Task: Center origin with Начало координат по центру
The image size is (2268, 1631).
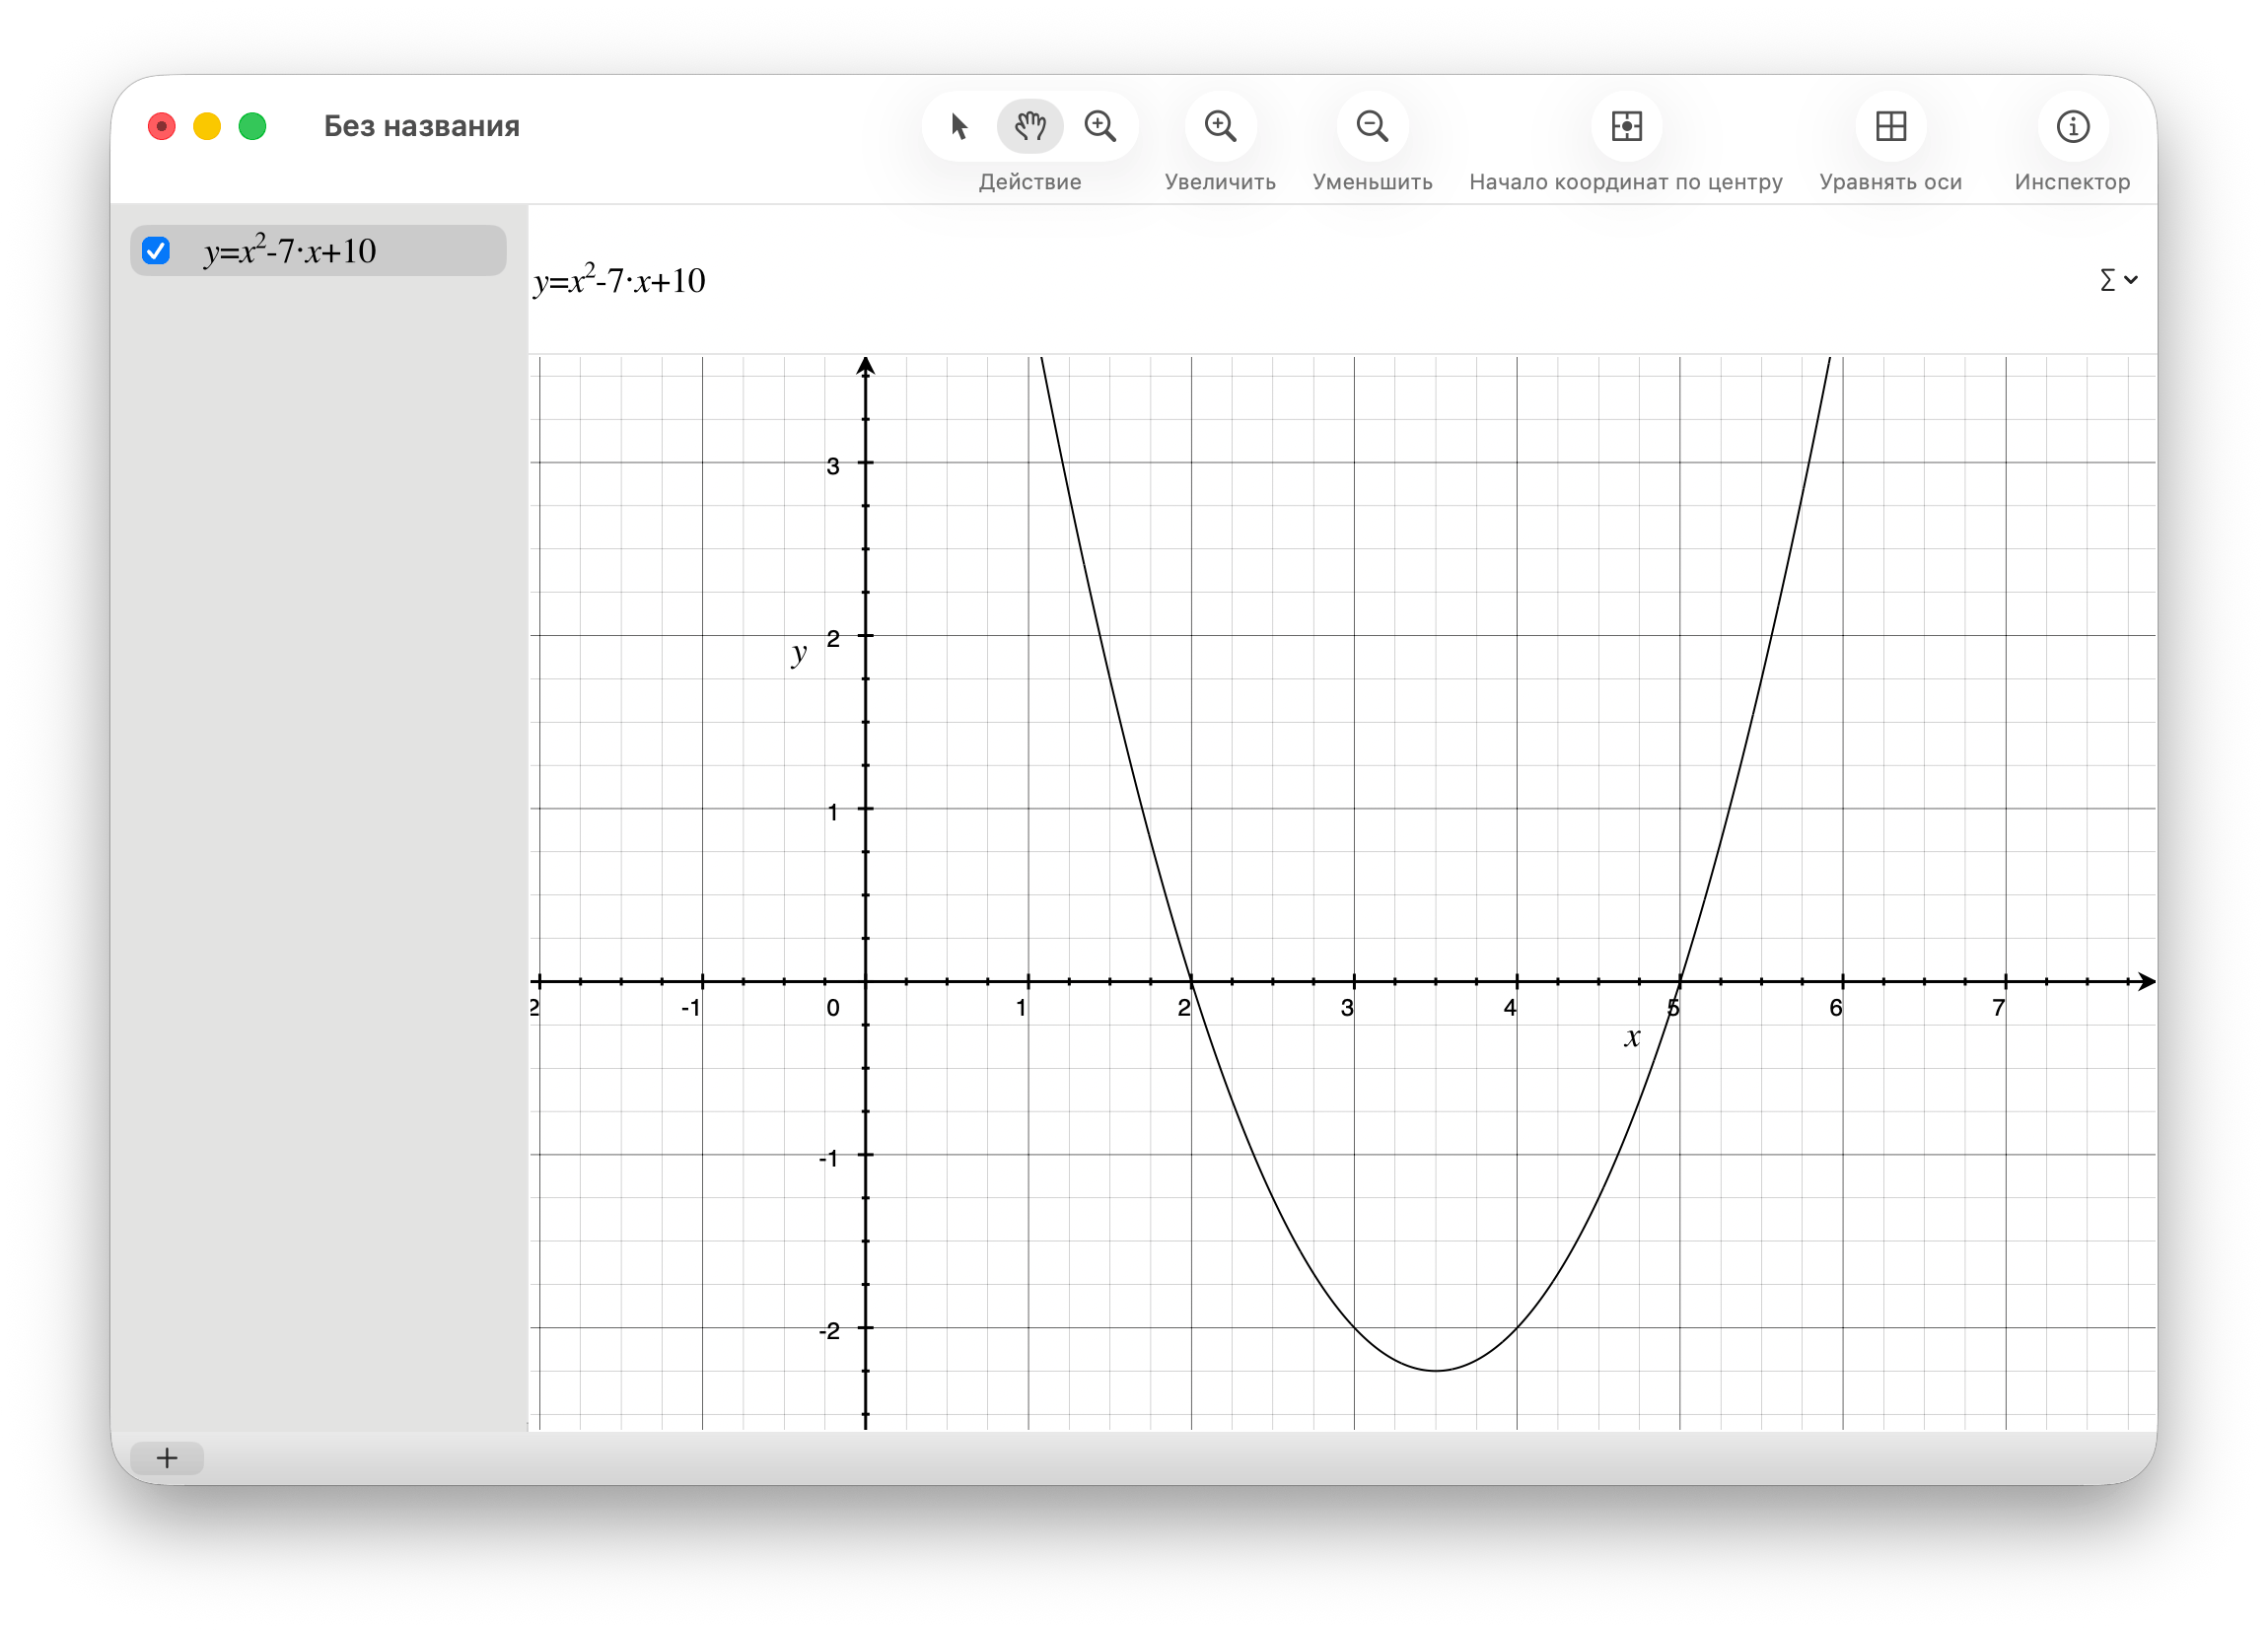Action: tap(1626, 126)
